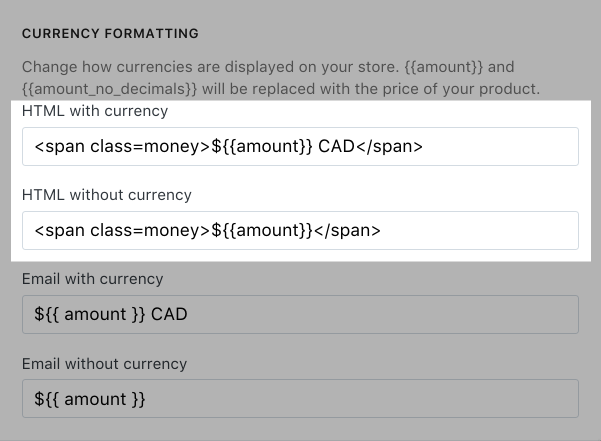Click the "HTML without currency" label
601x441 pixels.
click(107, 195)
